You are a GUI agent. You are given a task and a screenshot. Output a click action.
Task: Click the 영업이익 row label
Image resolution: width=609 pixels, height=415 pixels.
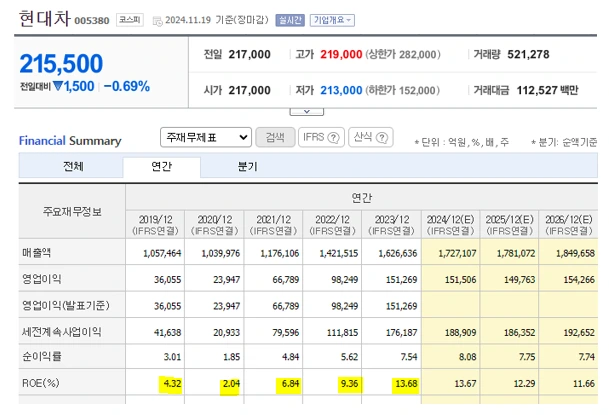click(x=42, y=279)
